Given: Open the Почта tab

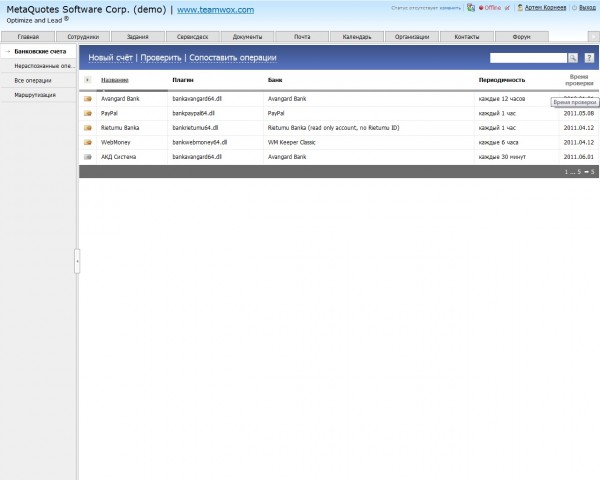Looking at the screenshot, I should 302,37.
